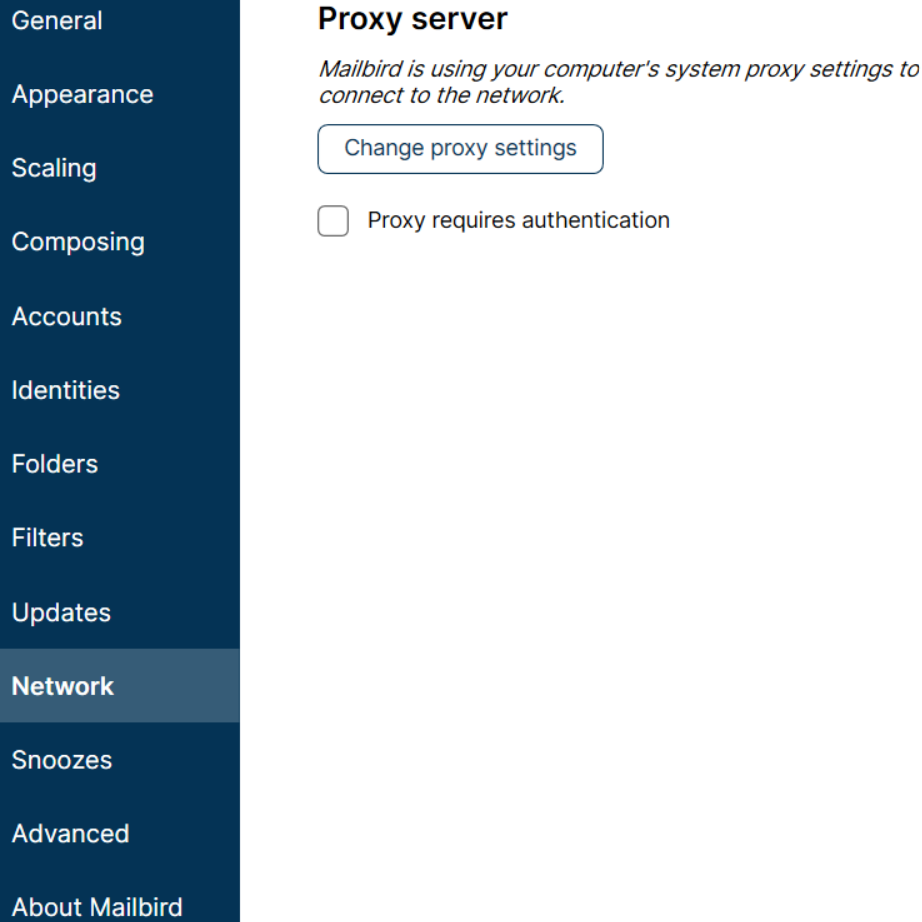Select Folders in the sidebar
This screenshot has width=922, height=922.
119,464
